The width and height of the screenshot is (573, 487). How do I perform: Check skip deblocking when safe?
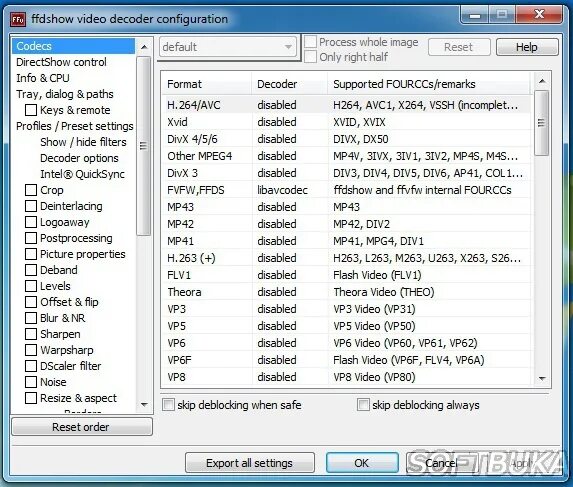coord(168,405)
